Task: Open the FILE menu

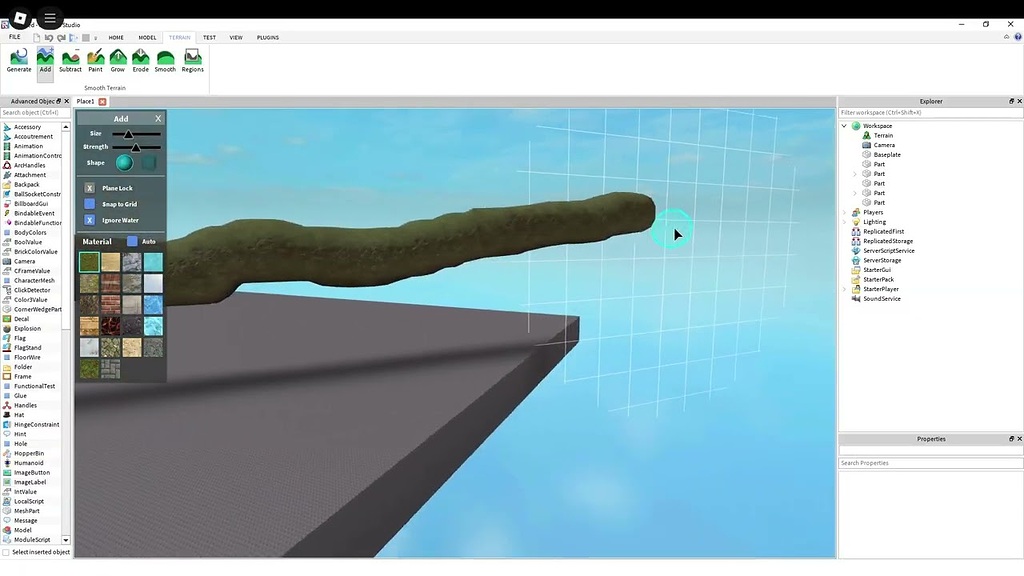Action: pyautogui.click(x=15, y=37)
